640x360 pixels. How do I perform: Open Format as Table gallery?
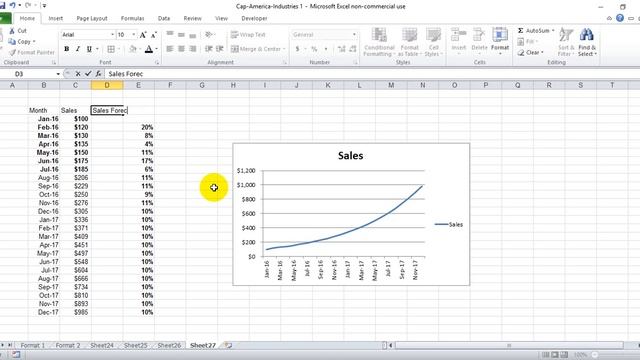pos(409,42)
